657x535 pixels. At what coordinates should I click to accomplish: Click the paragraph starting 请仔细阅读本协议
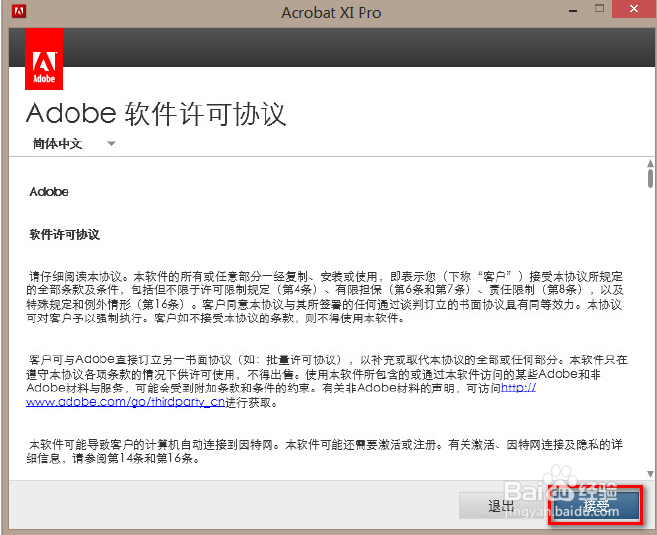coord(325,297)
